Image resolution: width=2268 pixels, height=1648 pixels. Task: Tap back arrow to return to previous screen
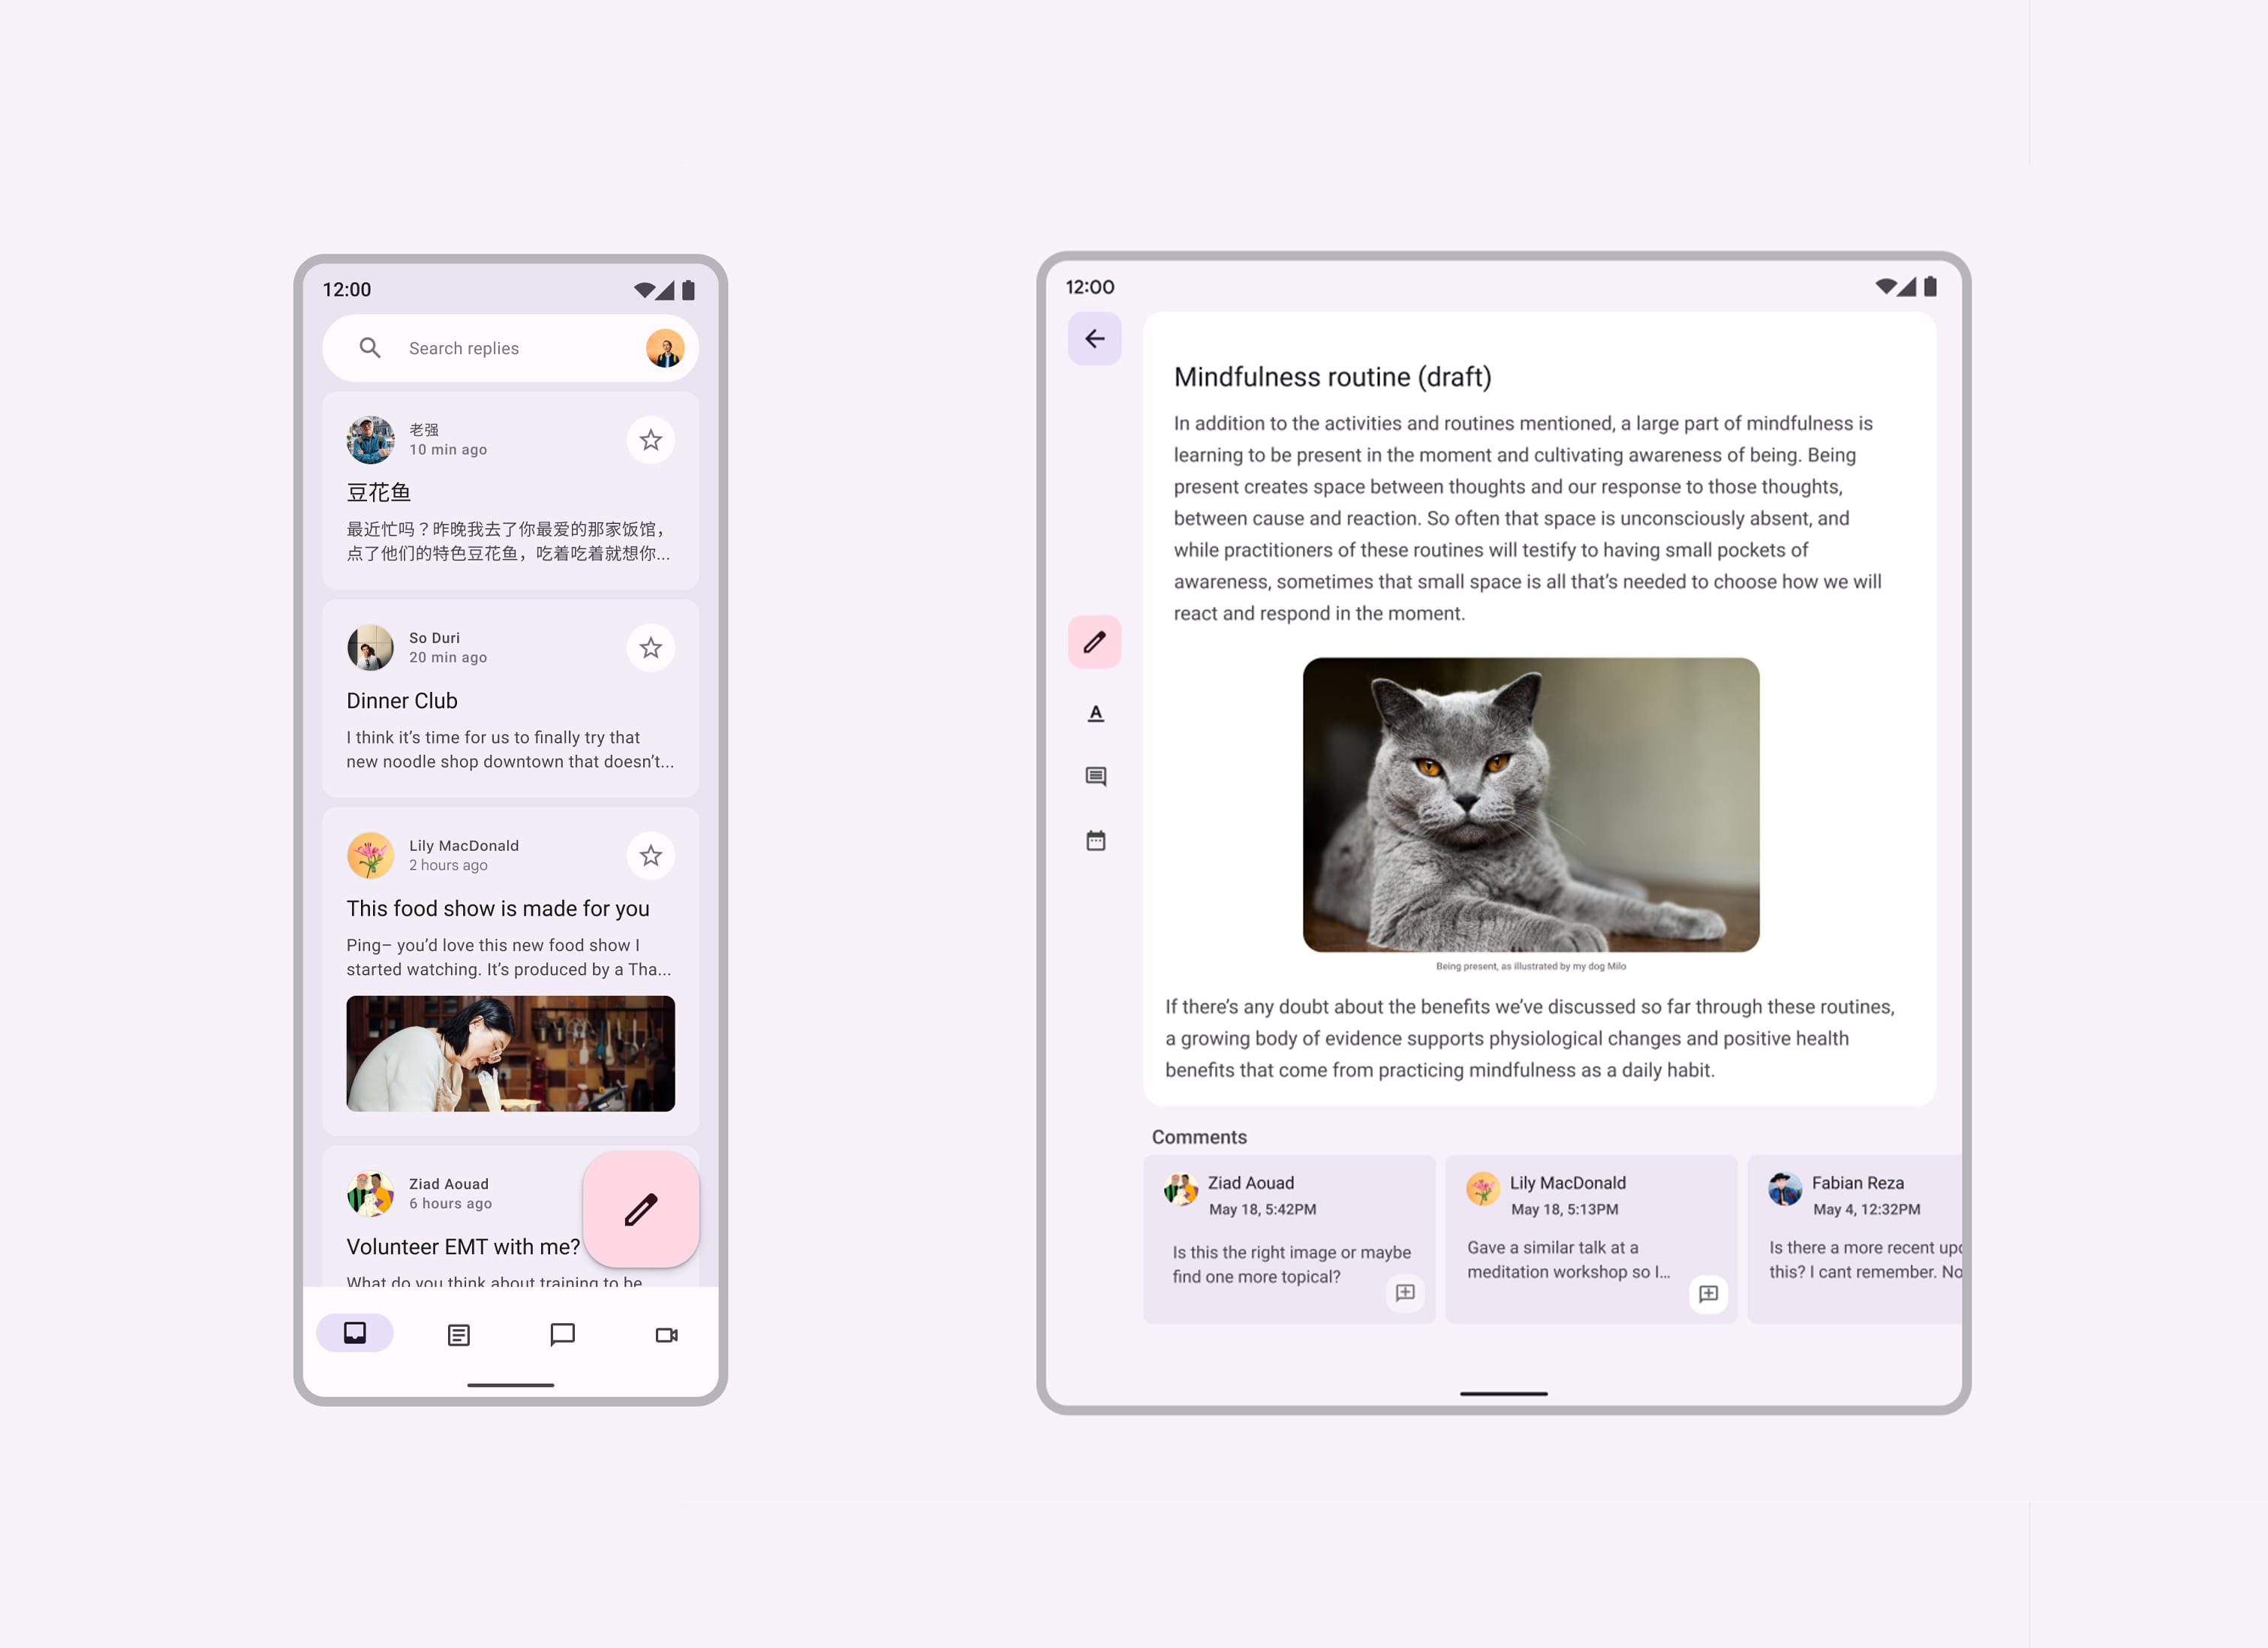click(x=1095, y=338)
